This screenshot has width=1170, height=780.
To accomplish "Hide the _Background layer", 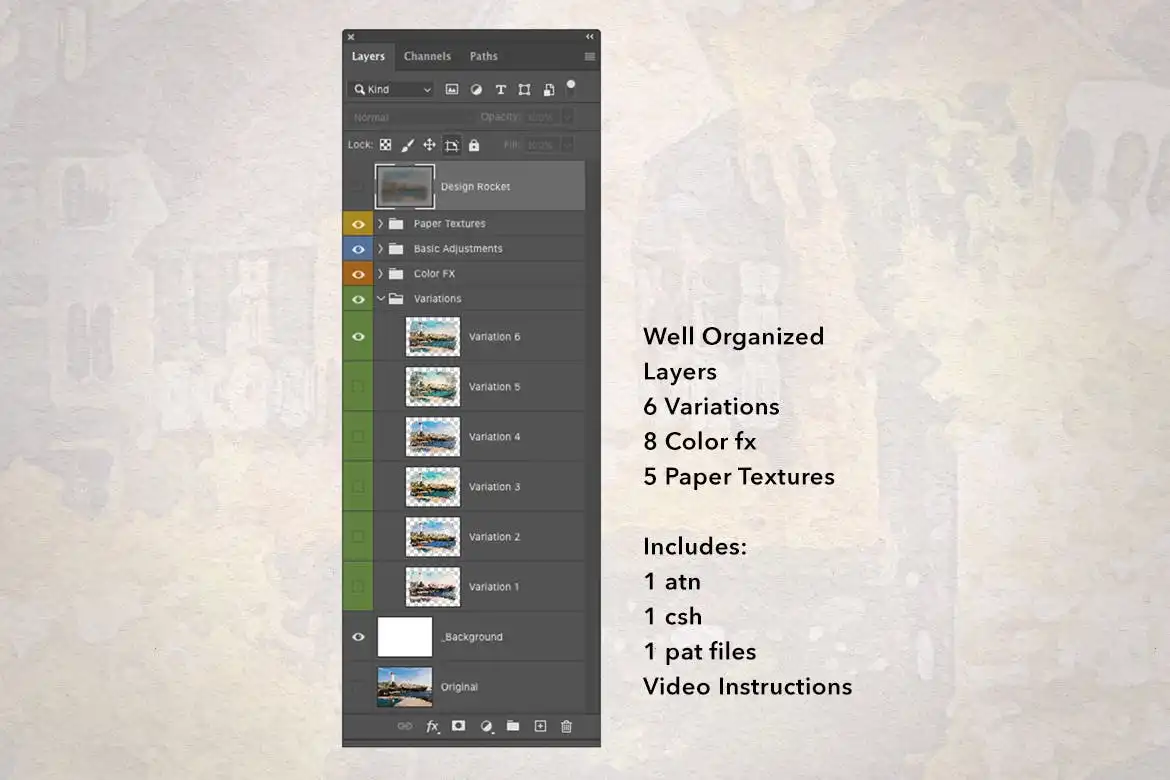I will (358, 637).
